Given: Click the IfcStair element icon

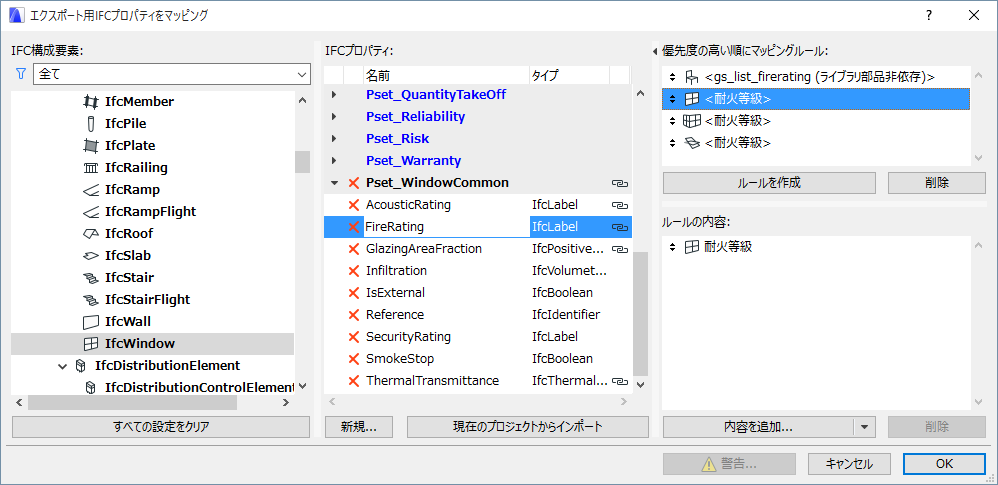Looking at the screenshot, I should click(x=91, y=277).
